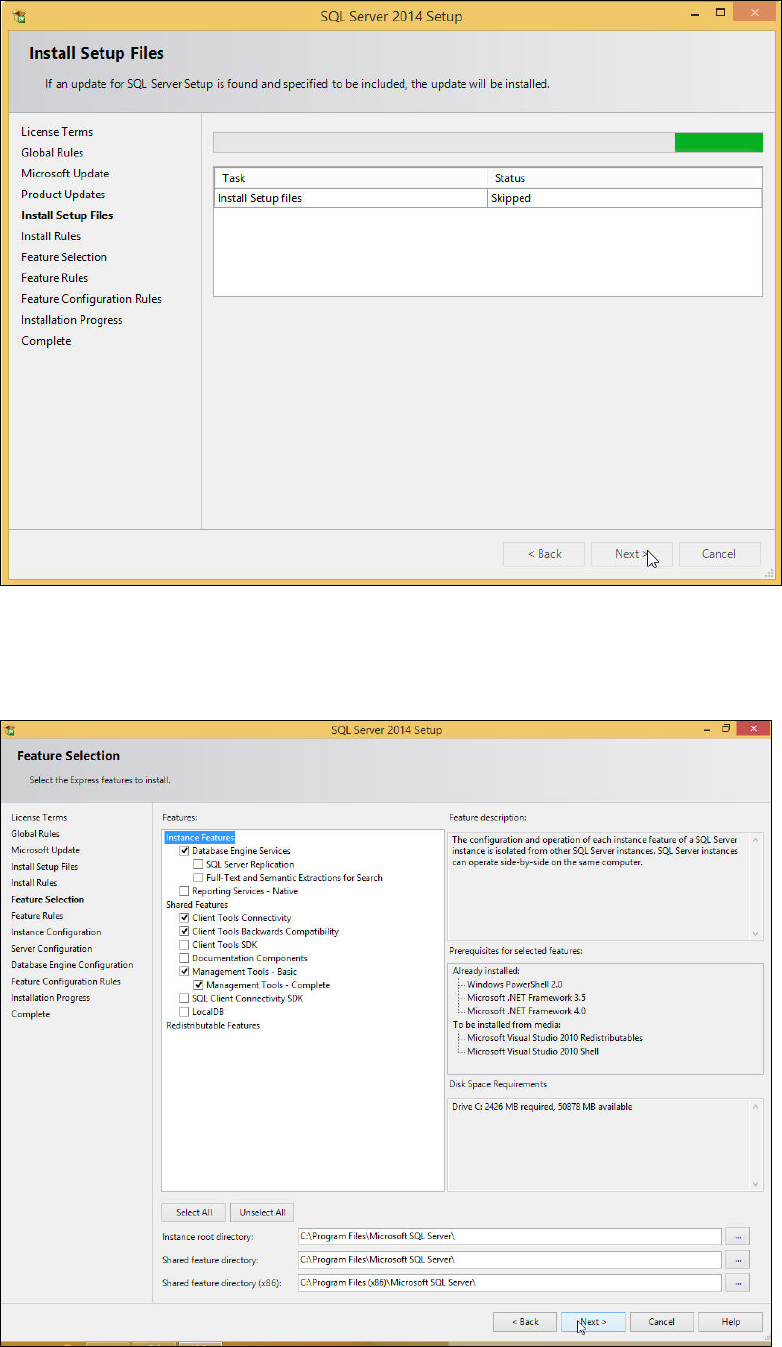Click 'Installation Progress' in Feature Selection sidebar
Screen dimensions: 782x1347
(x=50, y=998)
